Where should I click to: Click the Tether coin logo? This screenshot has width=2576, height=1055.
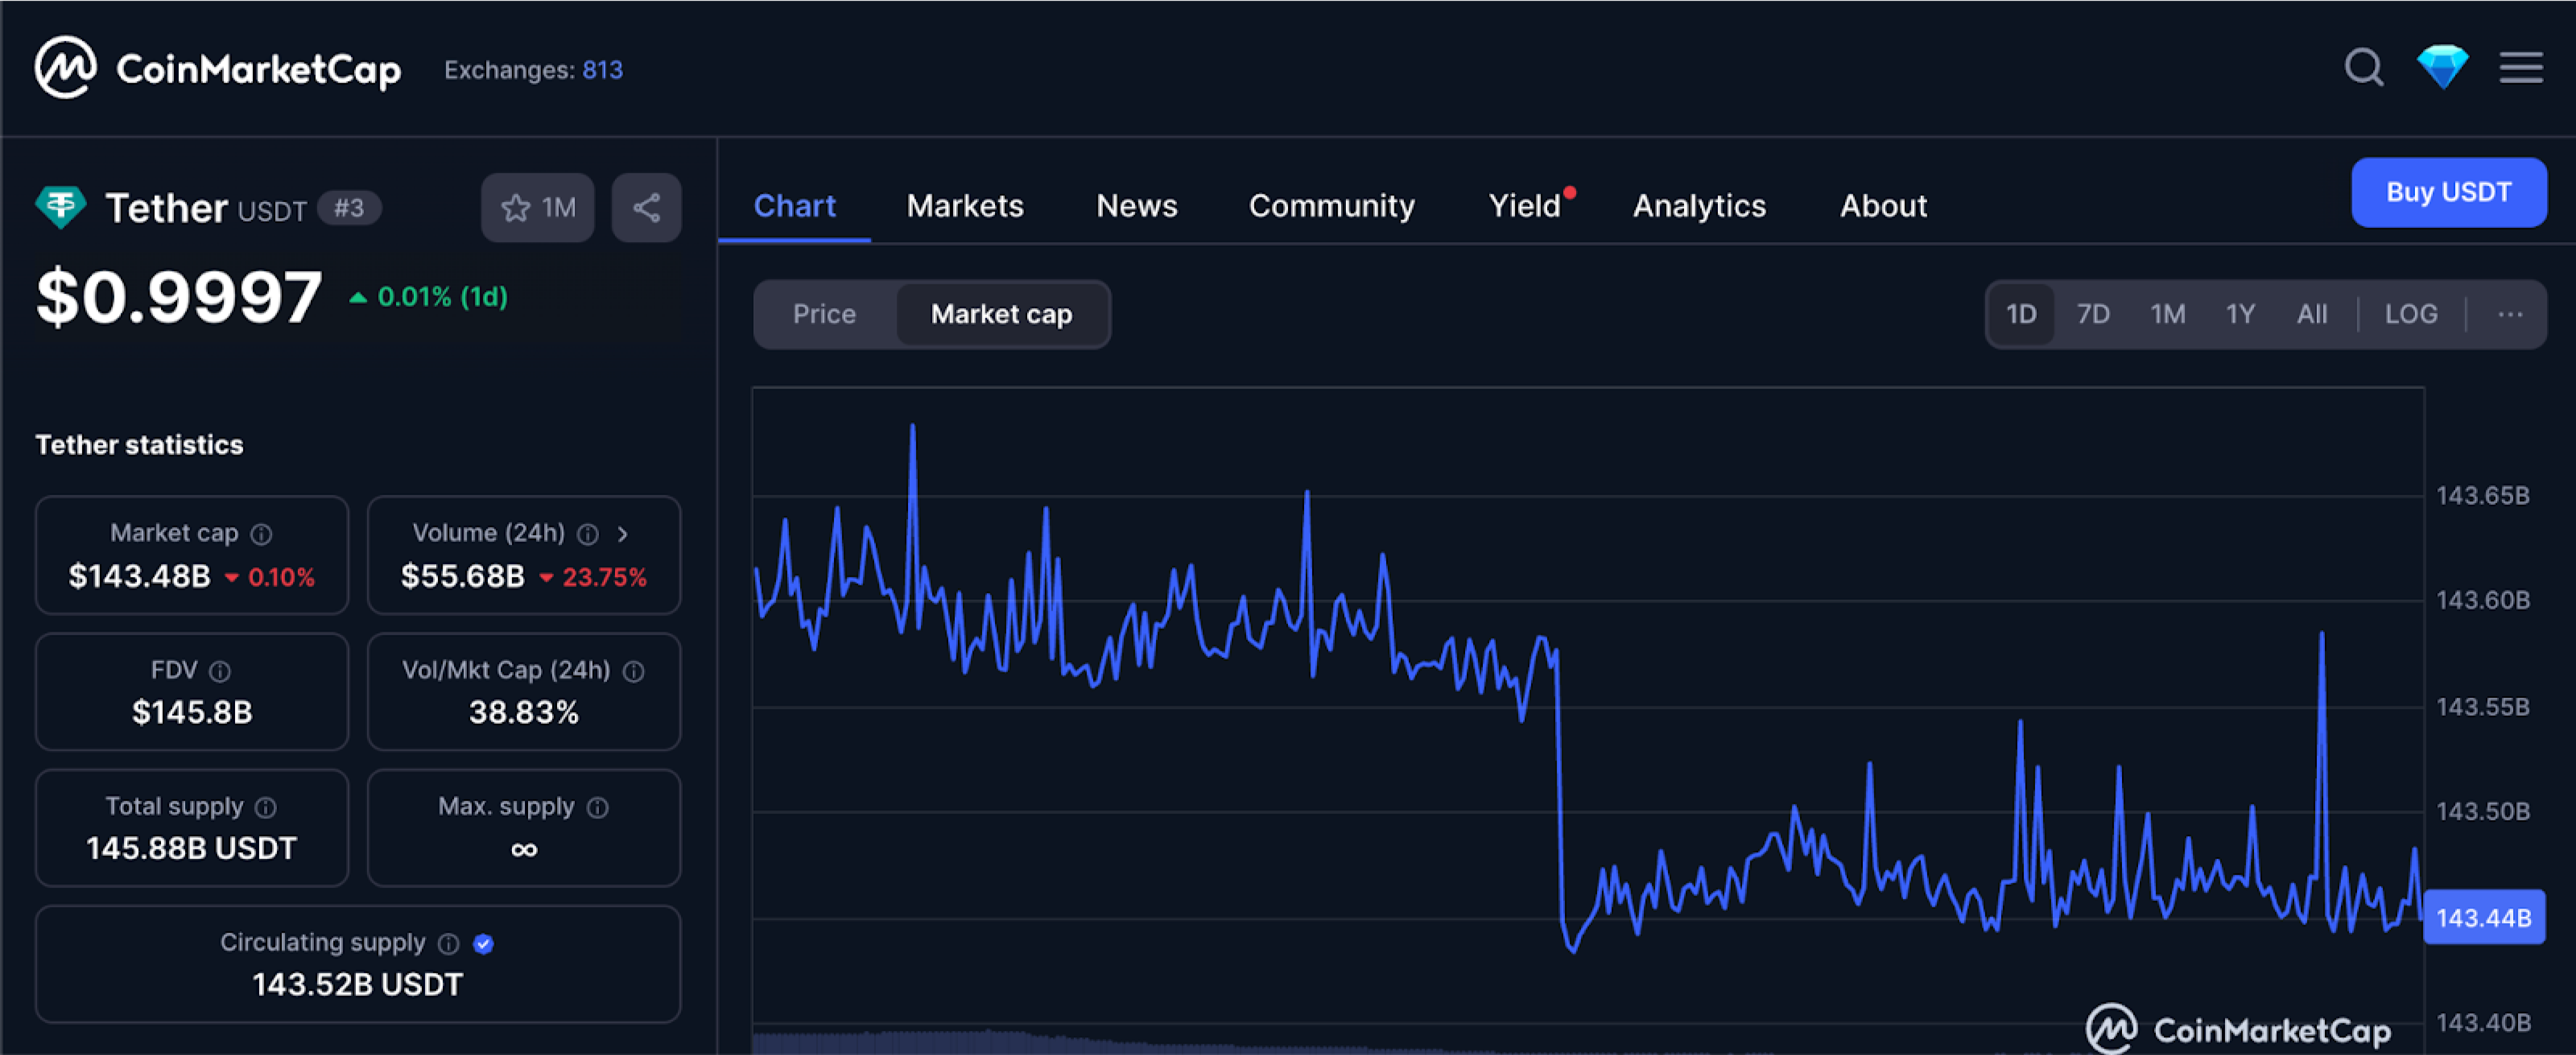60,207
